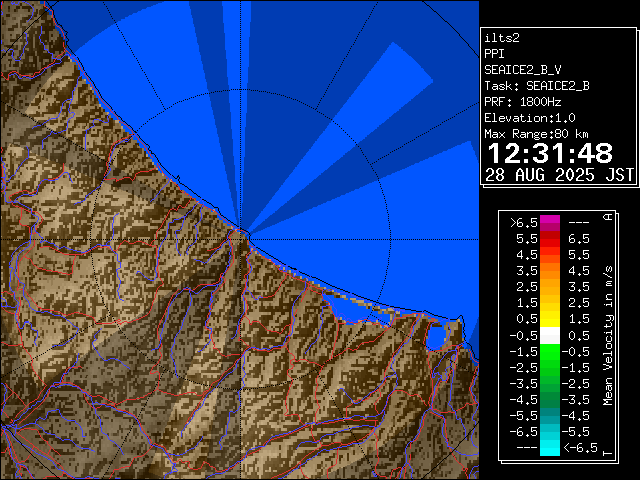Select the white -0.5 to 0.5 swatch
Image resolution: width=640 pixels, height=480 pixels.
549,335
